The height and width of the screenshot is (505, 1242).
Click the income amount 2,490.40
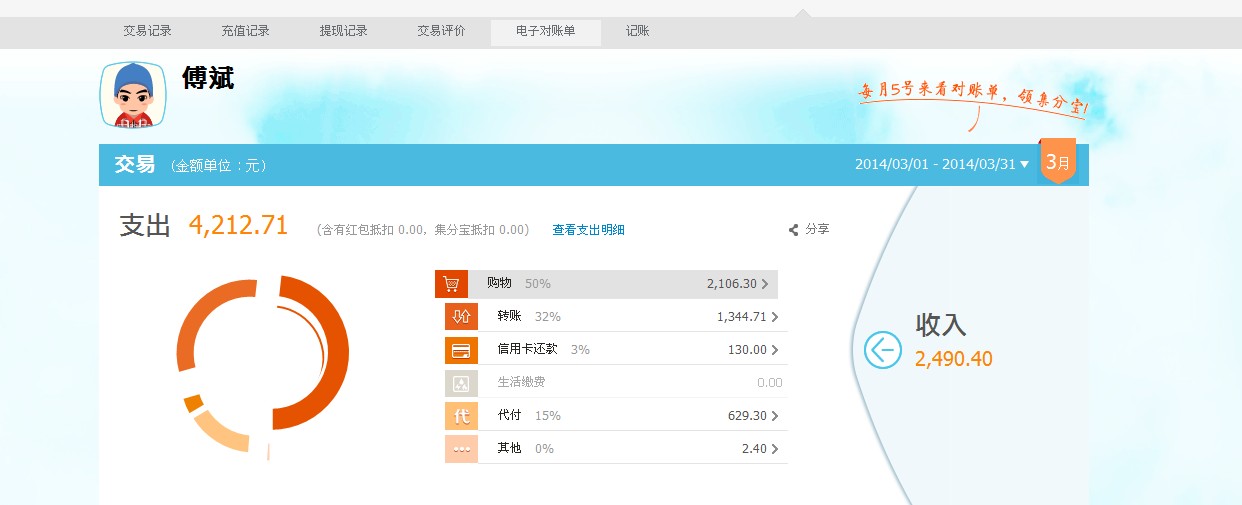pos(954,359)
